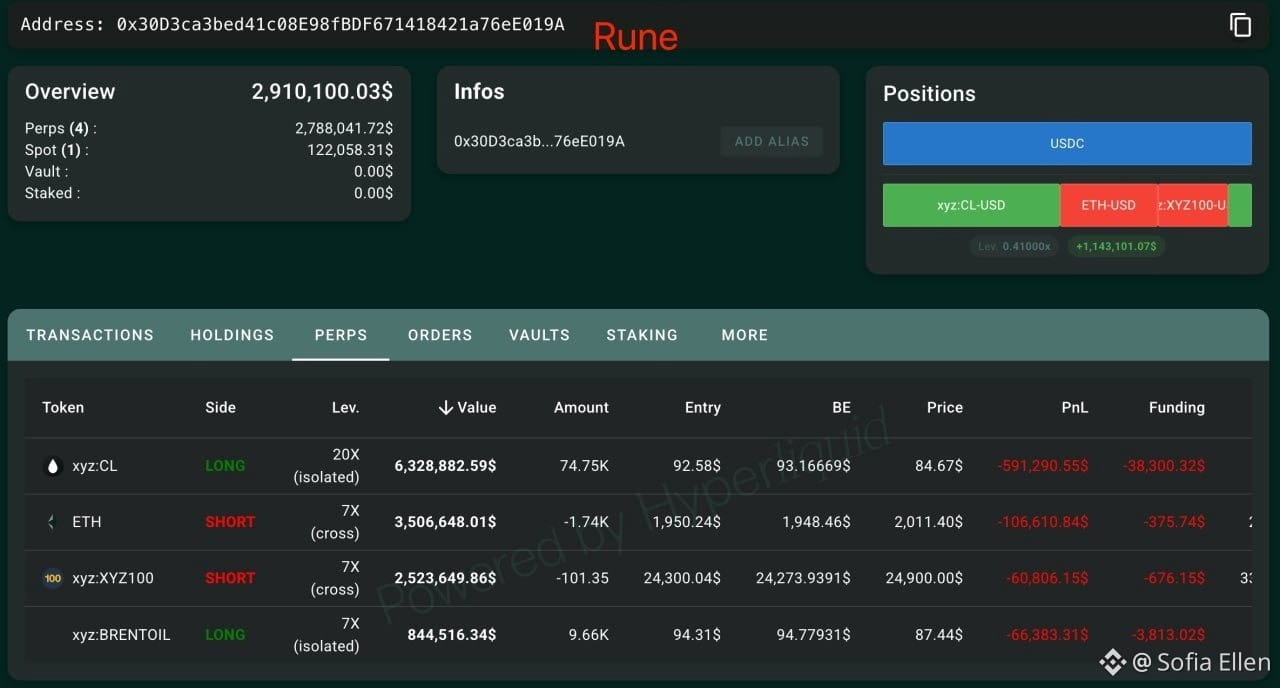
Task: Sort the table by Token column
Action: coord(63,407)
